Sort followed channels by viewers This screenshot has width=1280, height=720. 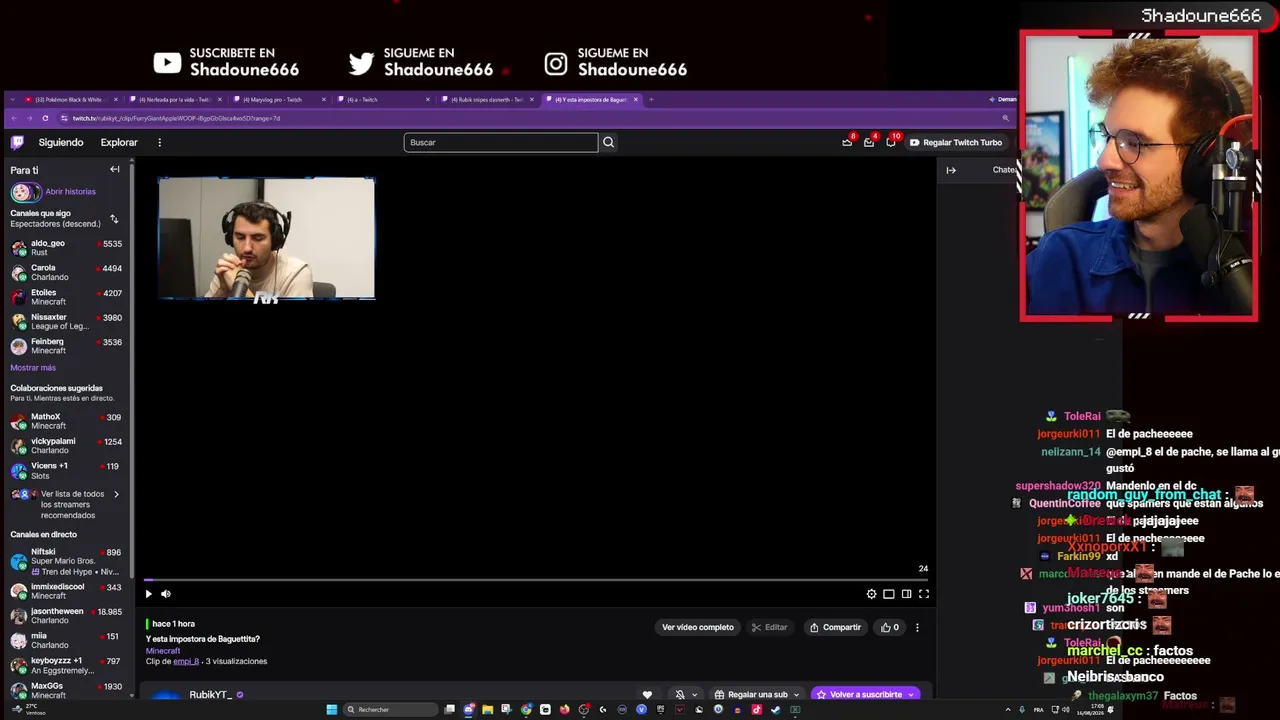(114, 219)
